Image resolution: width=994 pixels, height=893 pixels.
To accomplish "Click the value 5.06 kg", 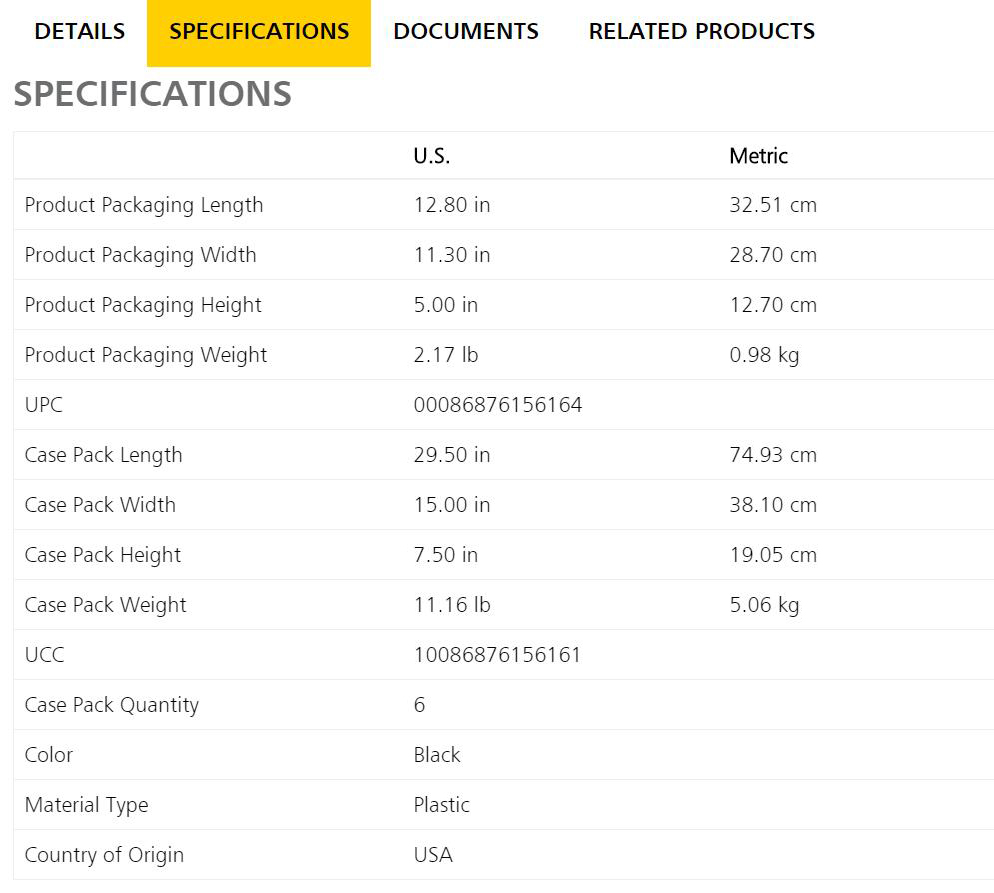I will tap(764, 606).
